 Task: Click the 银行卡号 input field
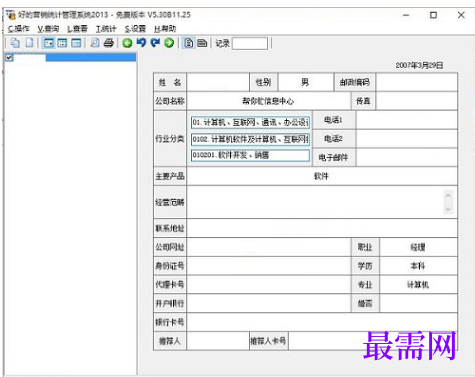[322, 322]
